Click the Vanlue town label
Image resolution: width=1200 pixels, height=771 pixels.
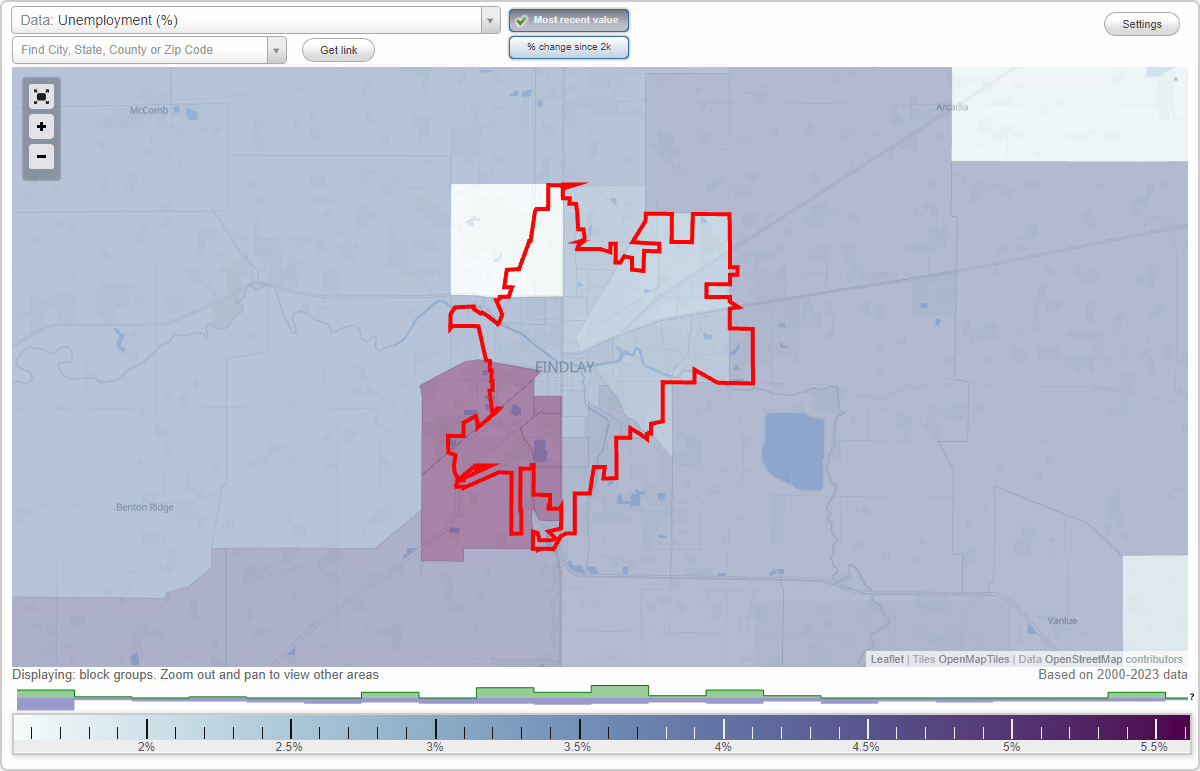(1062, 620)
